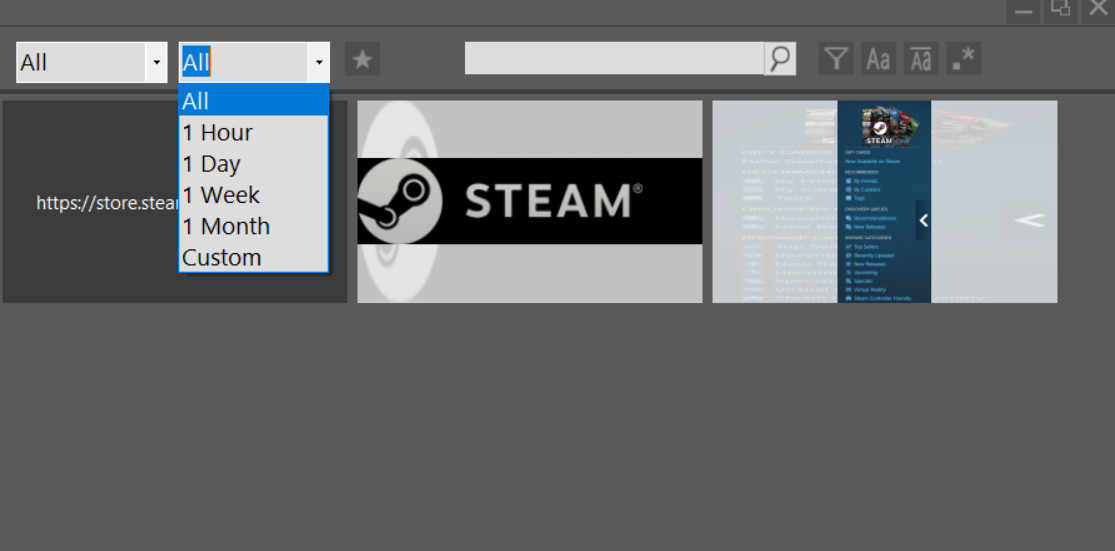Collapse the time filter dropdown arrow
The image size is (1115, 551).
[x=318, y=62]
